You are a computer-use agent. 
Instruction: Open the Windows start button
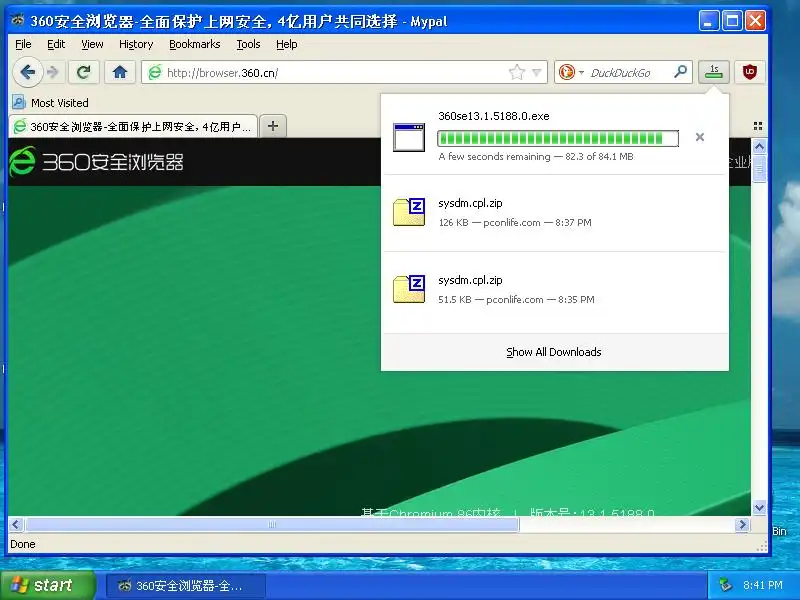tap(47, 585)
